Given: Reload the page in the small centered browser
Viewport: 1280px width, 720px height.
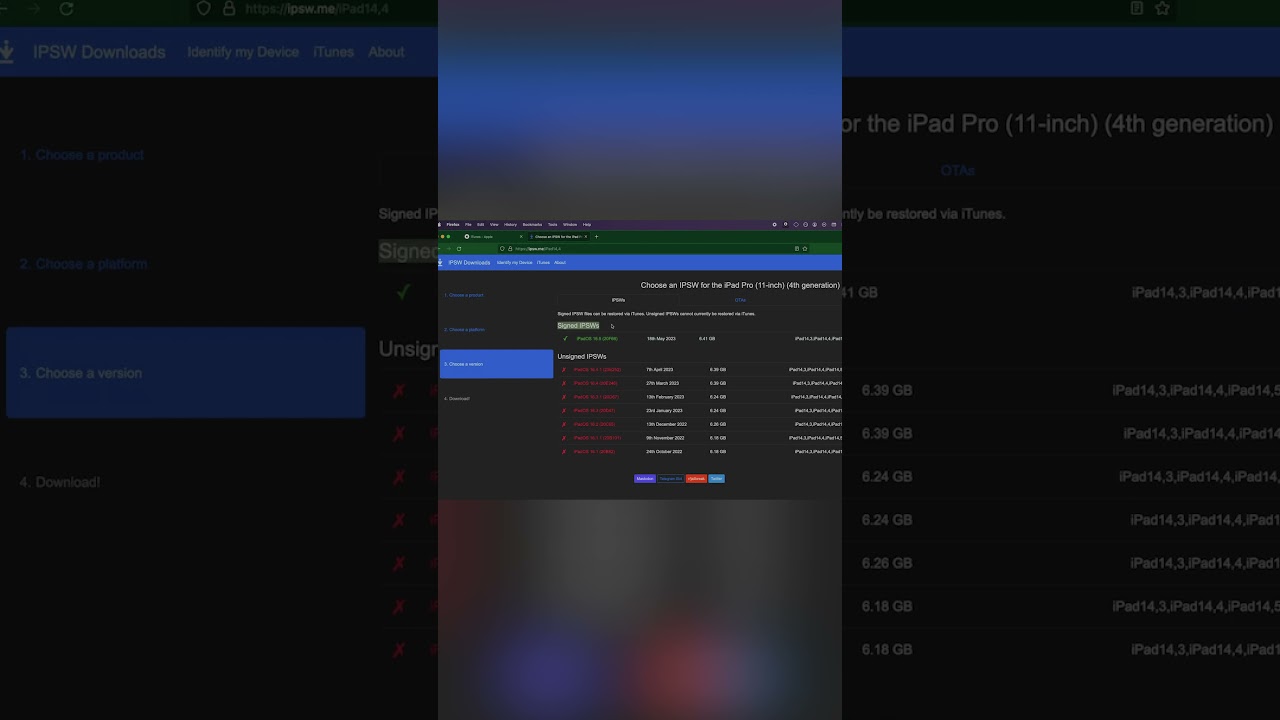Looking at the screenshot, I should (459, 249).
